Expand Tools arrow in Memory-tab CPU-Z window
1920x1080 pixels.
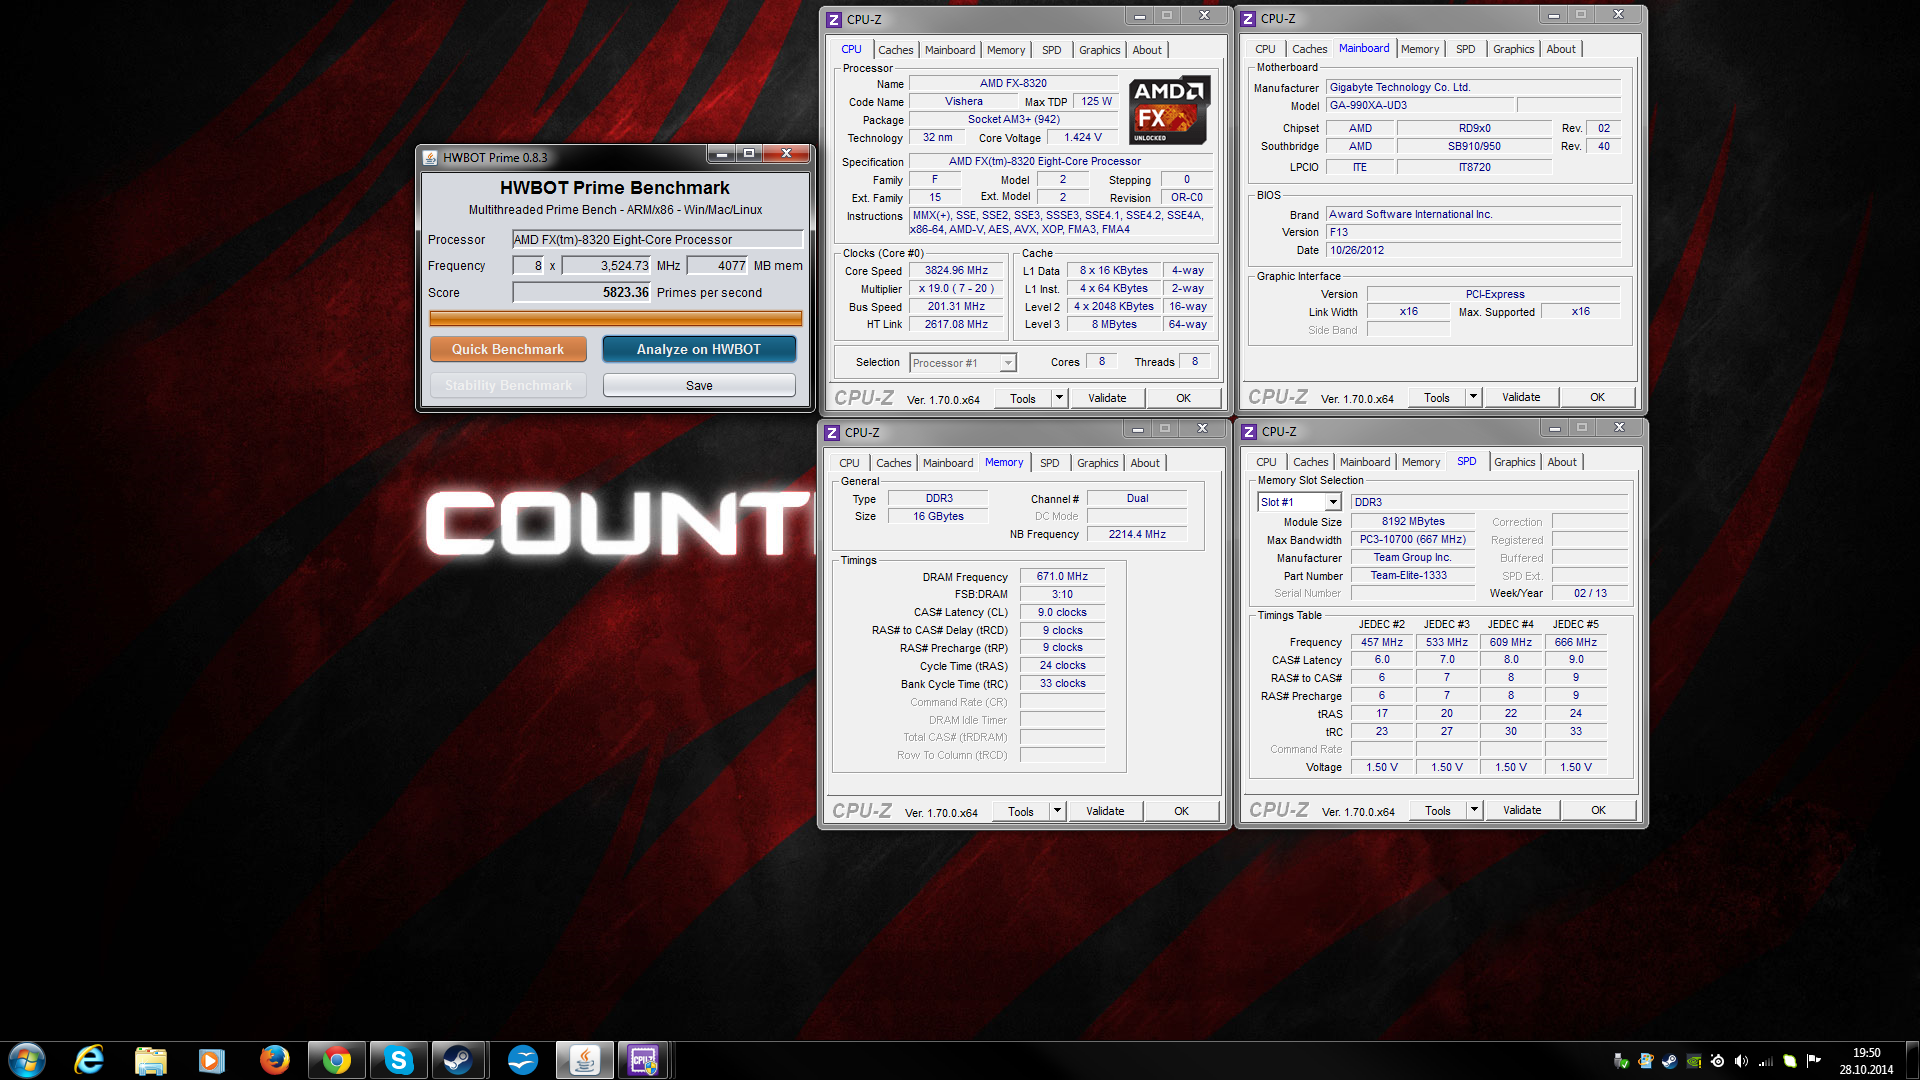(x=1057, y=811)
